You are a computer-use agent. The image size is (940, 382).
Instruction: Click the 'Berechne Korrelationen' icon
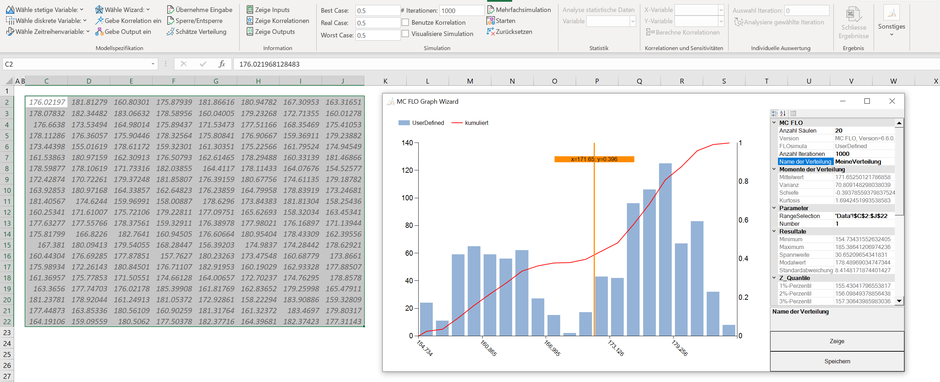click(x=649, y=32)
